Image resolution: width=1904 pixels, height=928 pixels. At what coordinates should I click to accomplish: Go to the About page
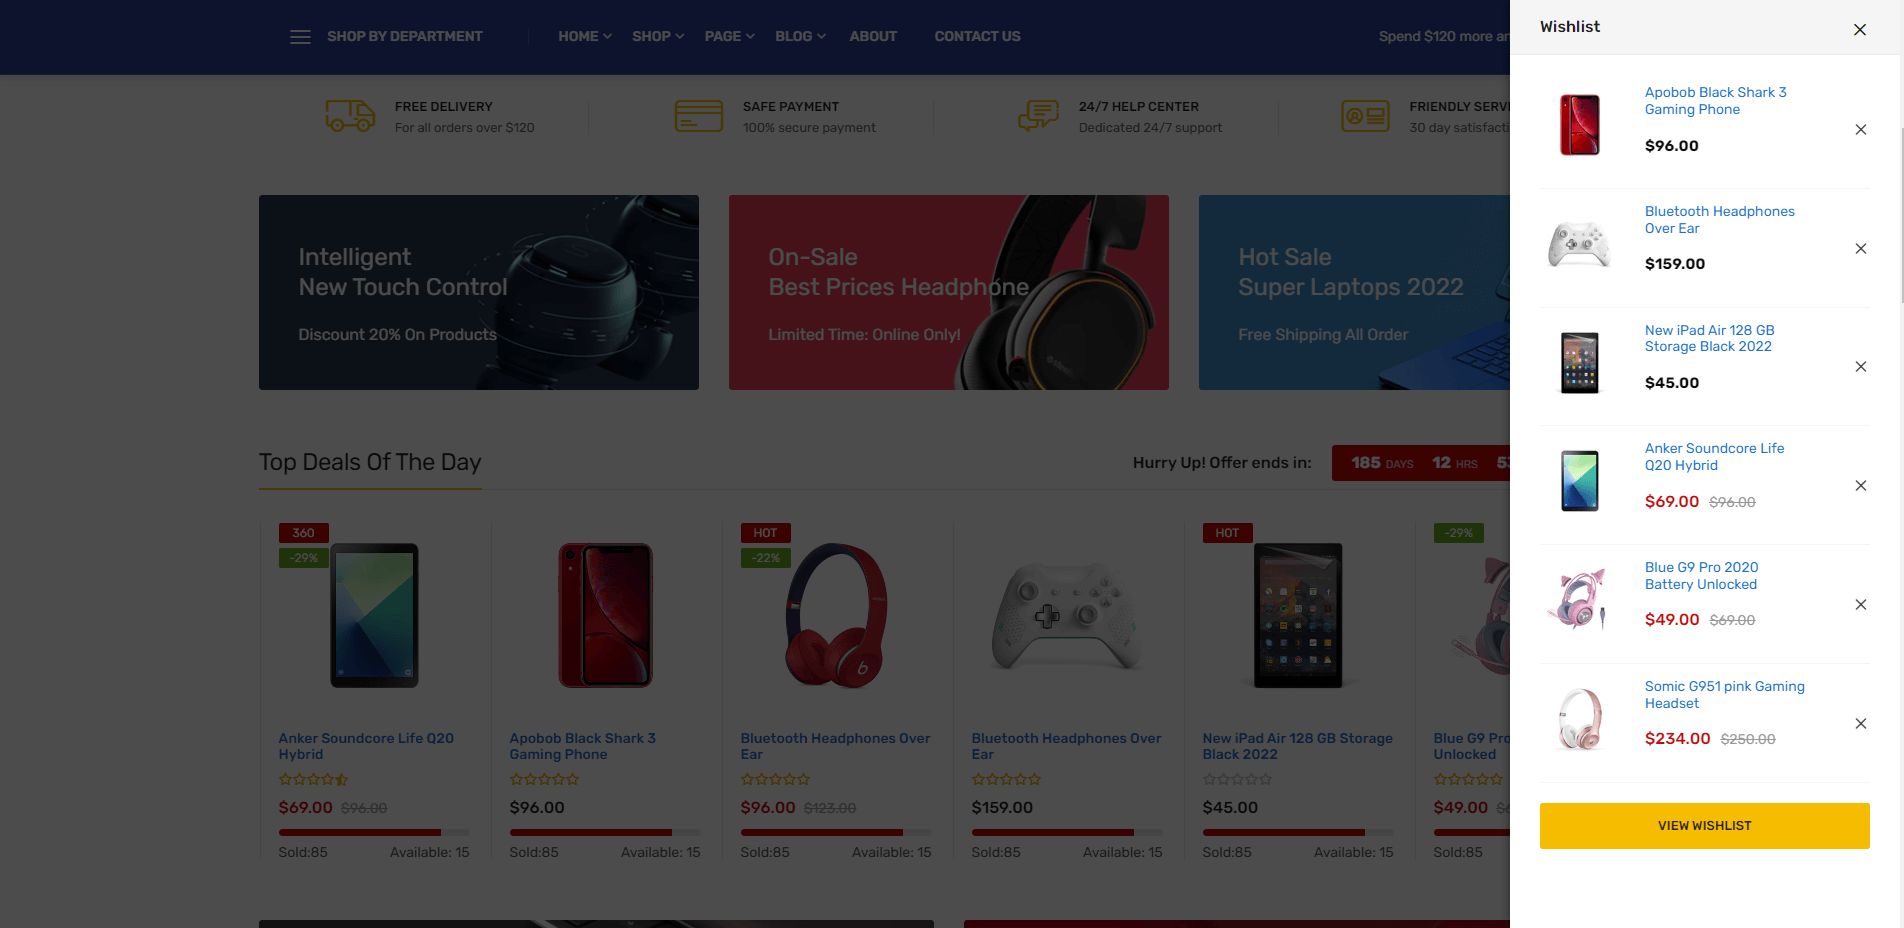click(x=873, y=36)
